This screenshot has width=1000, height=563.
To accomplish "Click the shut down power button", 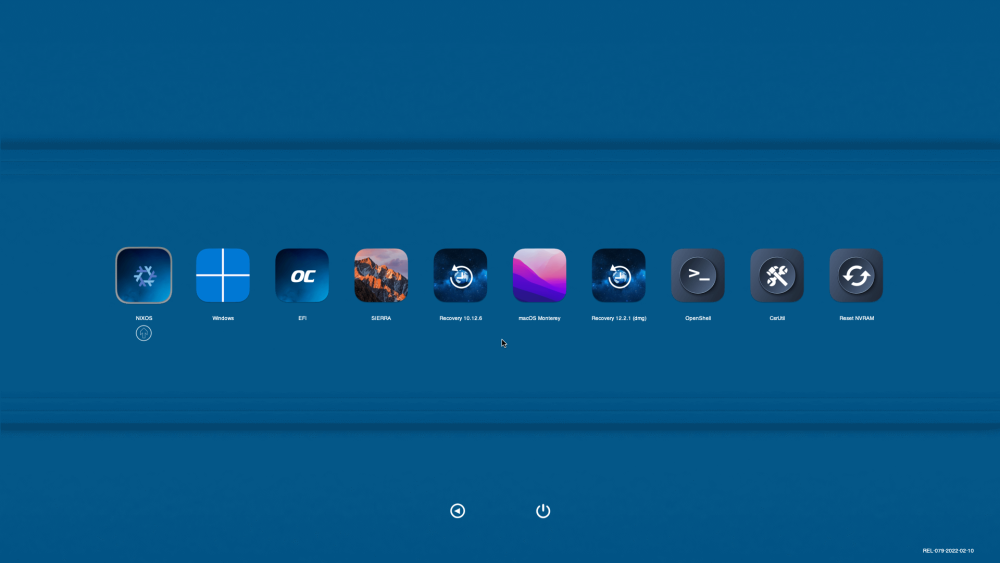I will tap(543, 511).
